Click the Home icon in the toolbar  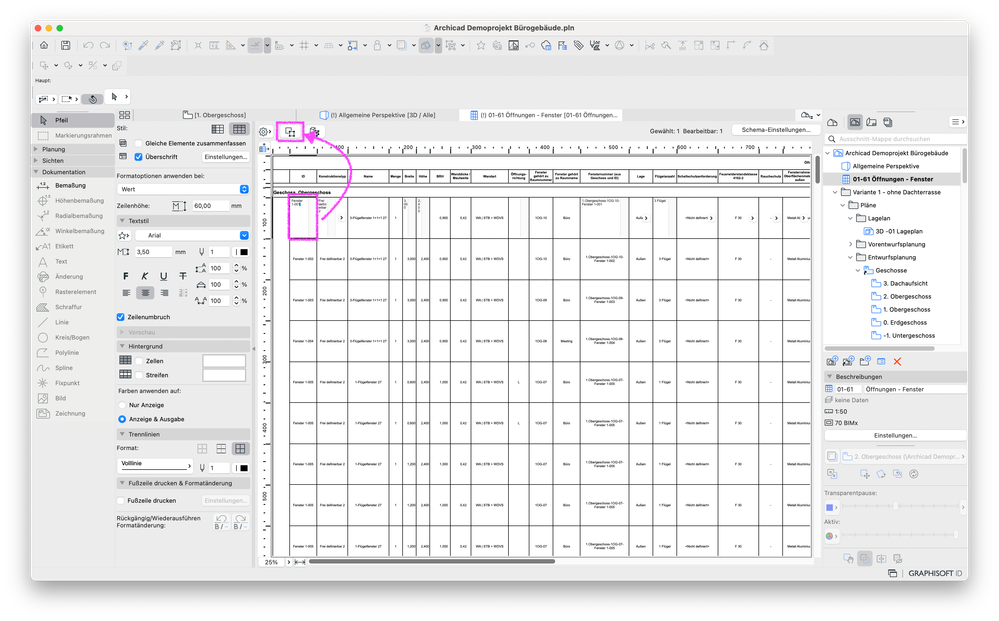(44, 45)
